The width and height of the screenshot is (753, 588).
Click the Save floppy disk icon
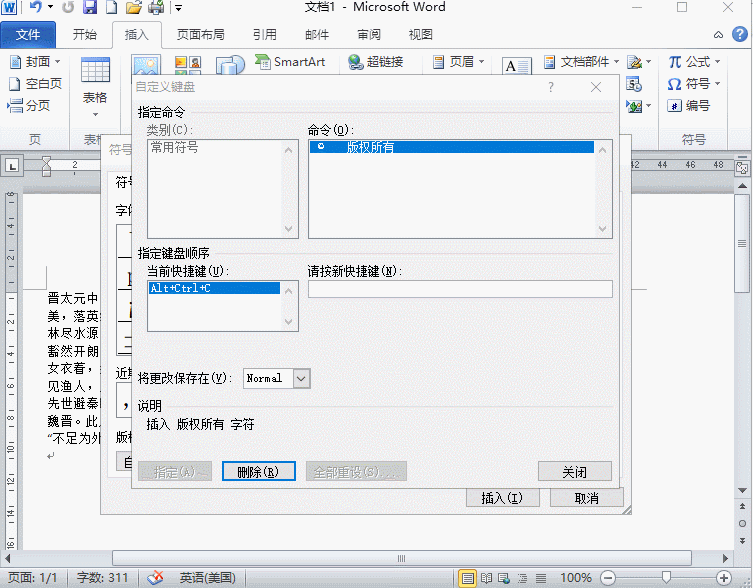90,7
